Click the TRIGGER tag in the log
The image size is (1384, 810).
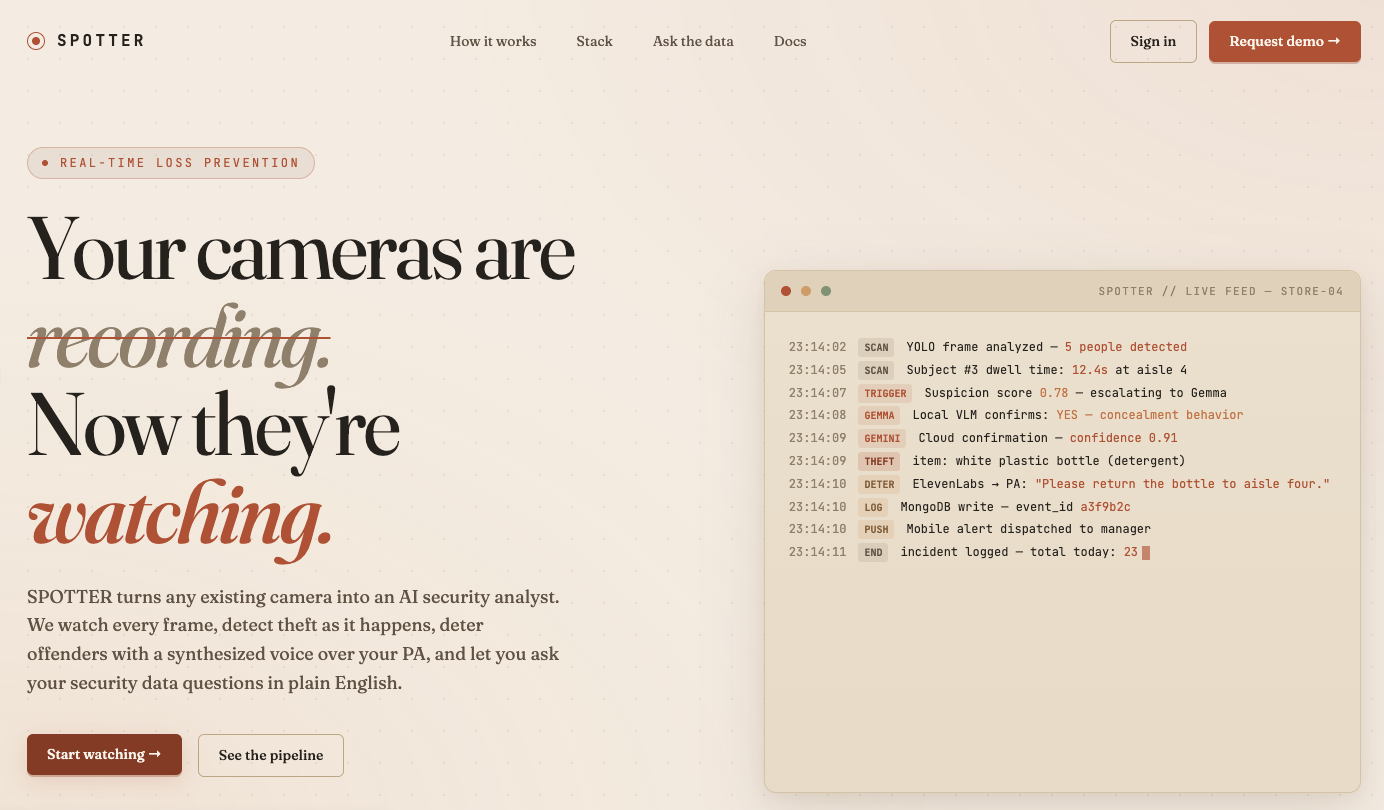click(885, 394)
